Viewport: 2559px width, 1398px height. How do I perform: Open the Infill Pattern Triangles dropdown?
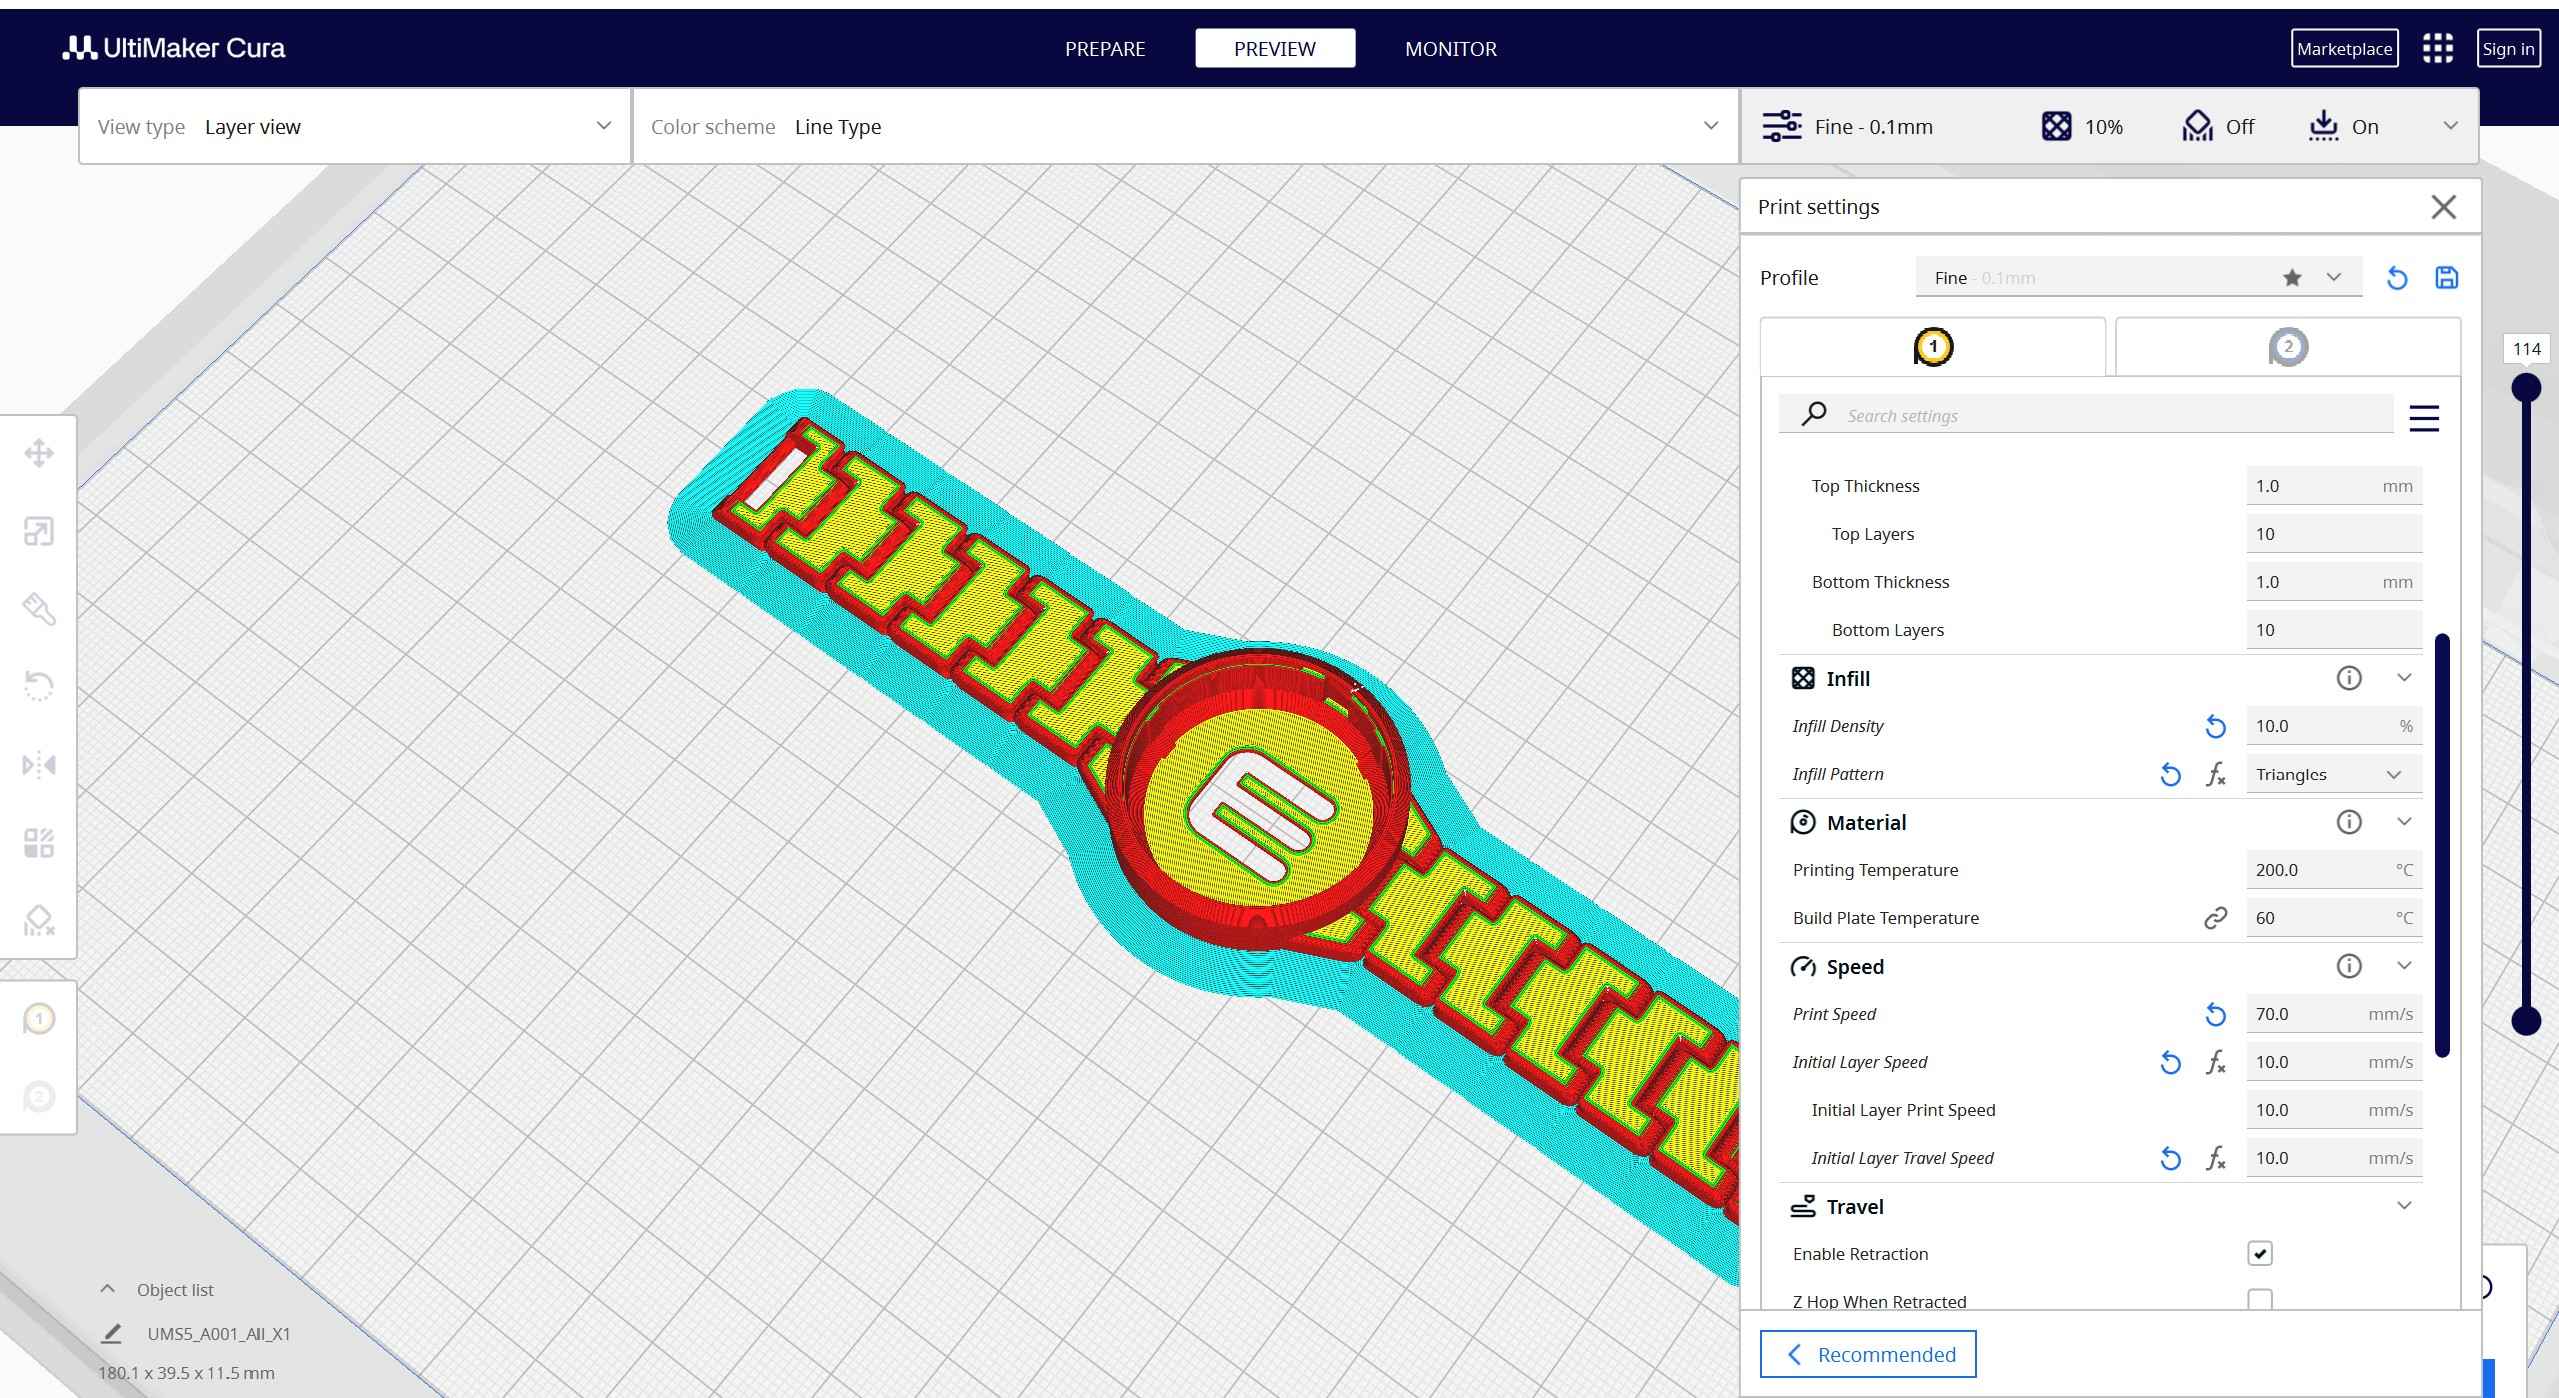(x=2333, y=774)
